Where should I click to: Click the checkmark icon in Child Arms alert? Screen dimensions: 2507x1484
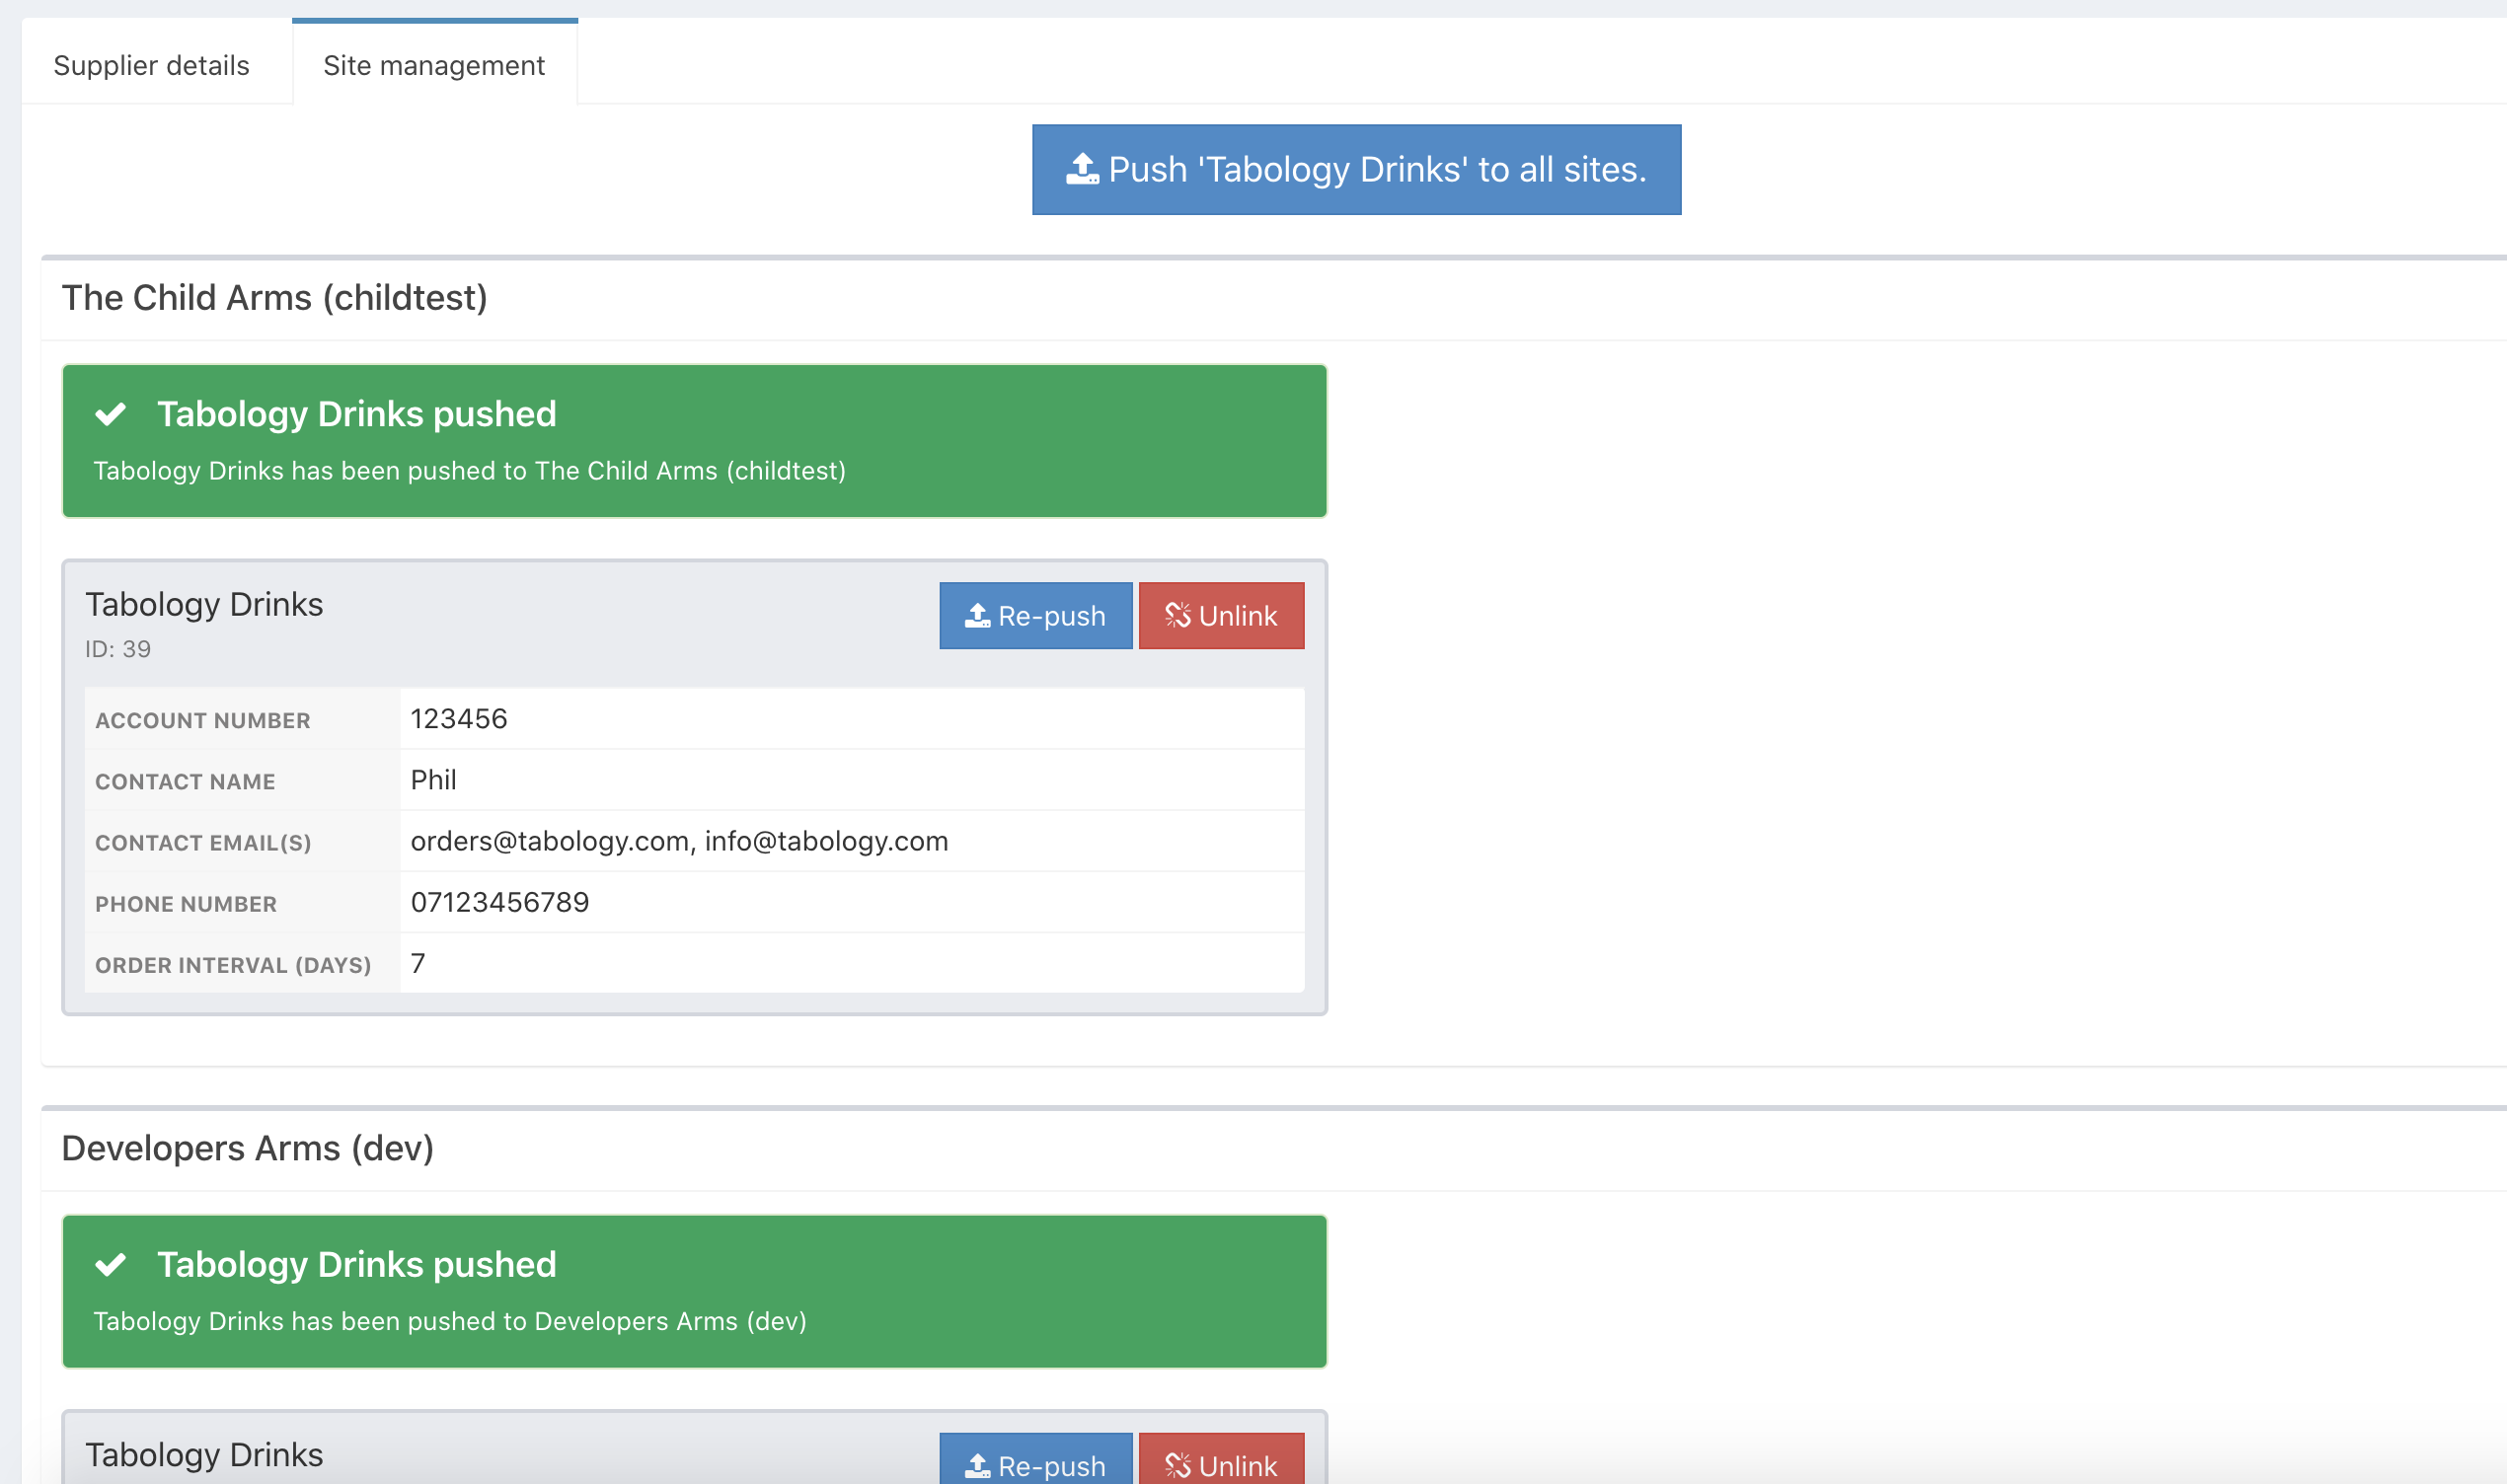tap(111, 414)
